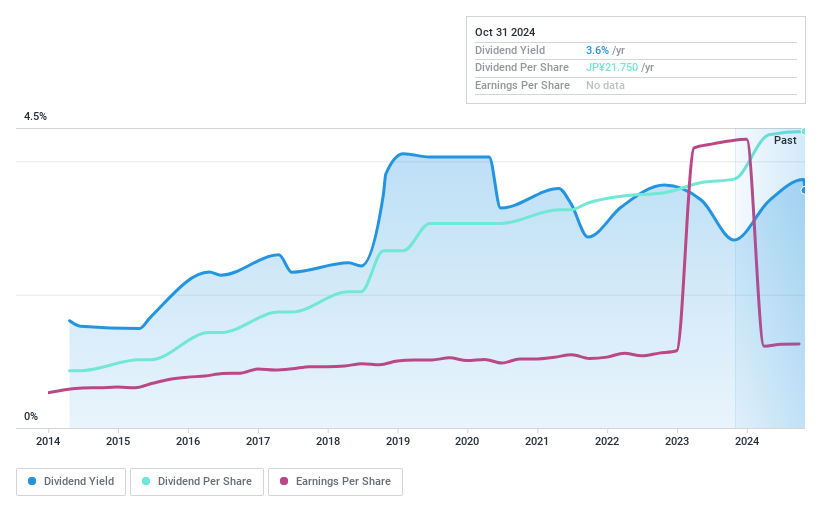Click the 2015 x-axis label

pos(118,441)
